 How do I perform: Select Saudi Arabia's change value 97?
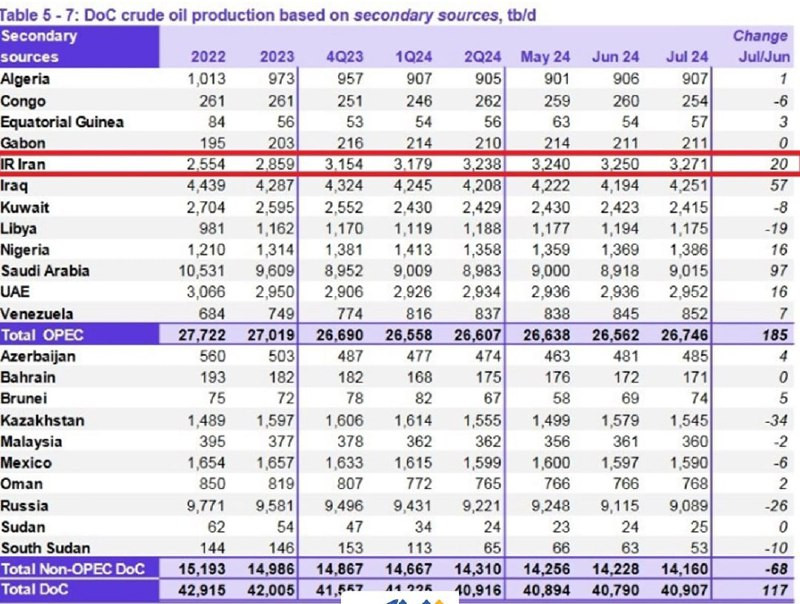779,270
